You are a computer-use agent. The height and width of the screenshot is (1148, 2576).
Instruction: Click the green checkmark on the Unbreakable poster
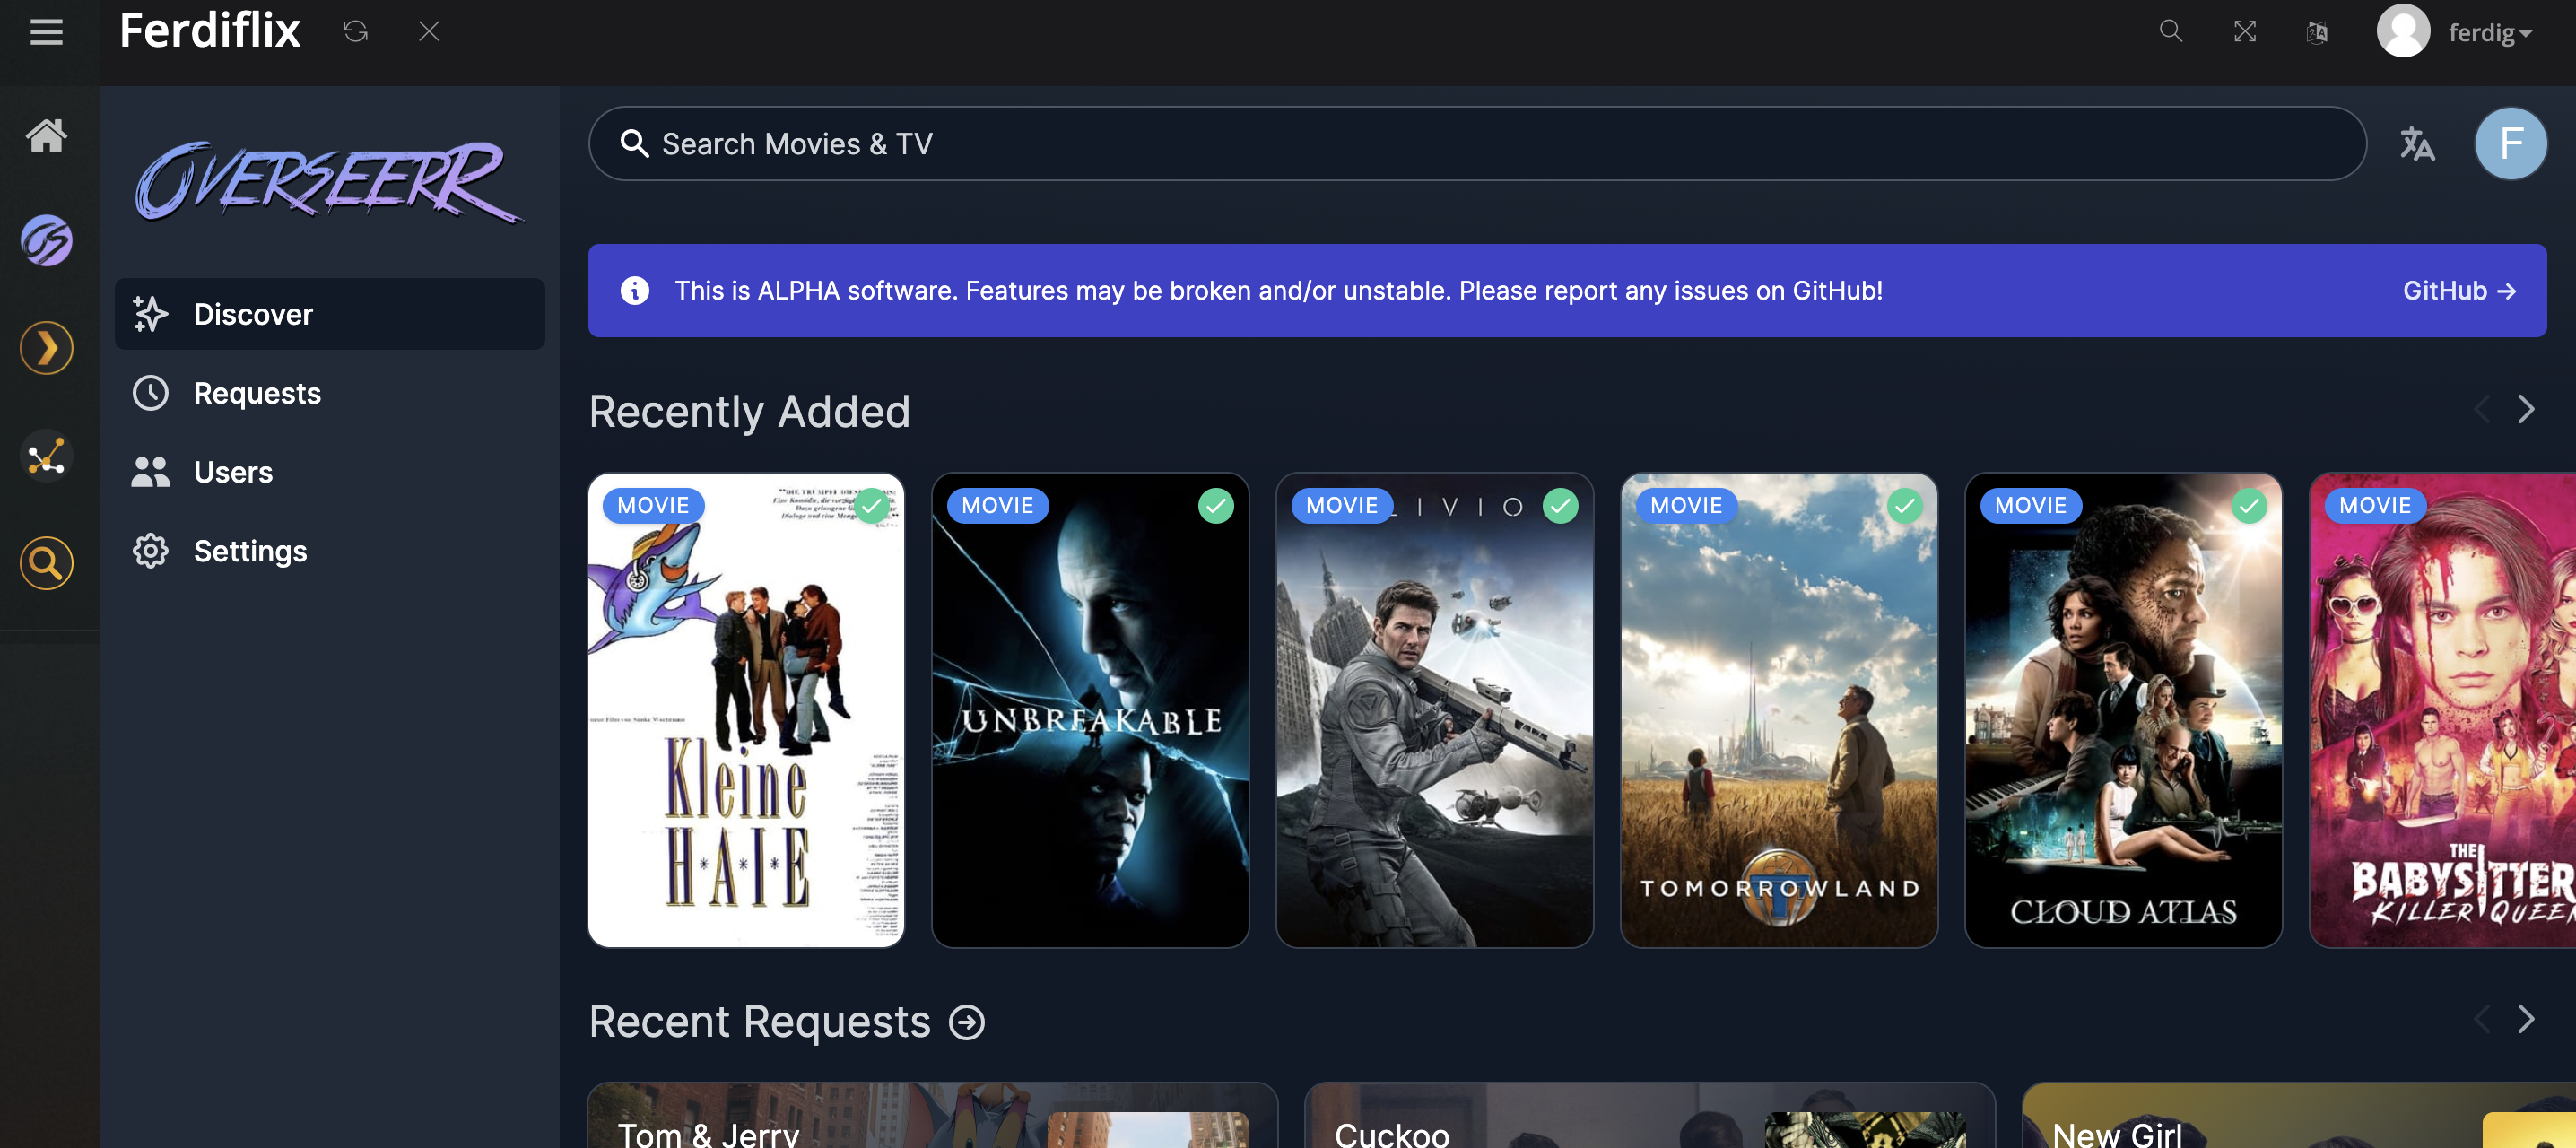point(1215,506)
